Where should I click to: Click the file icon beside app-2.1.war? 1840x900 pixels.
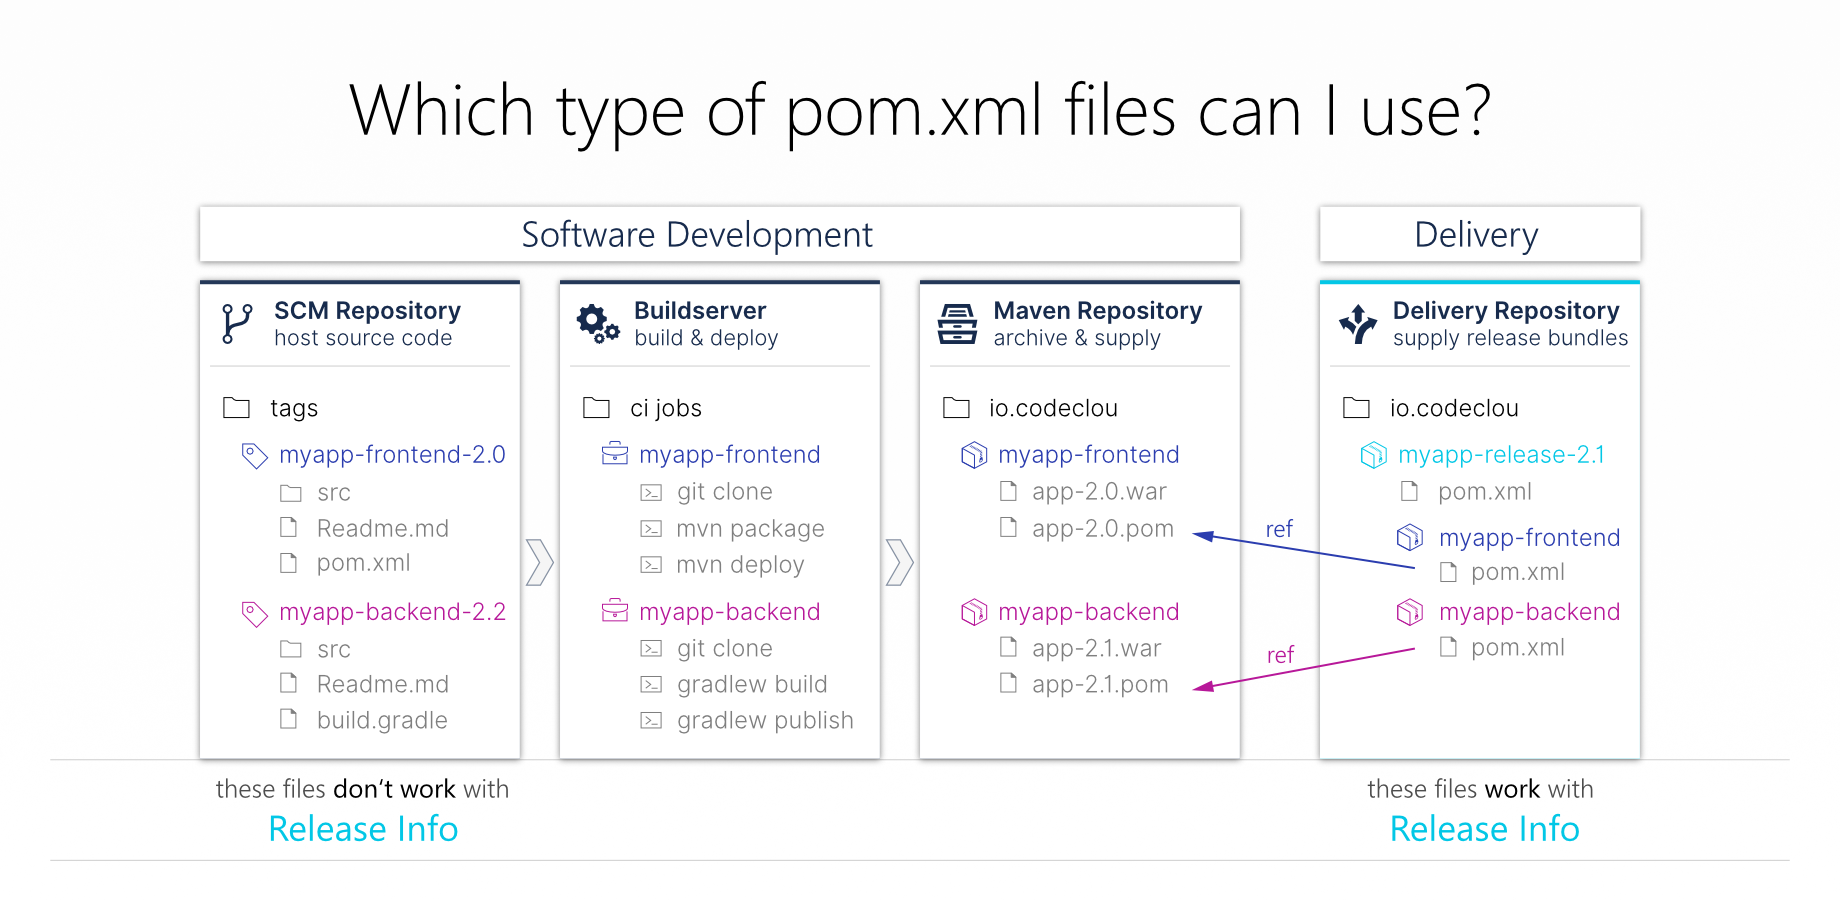(1009, 647)
